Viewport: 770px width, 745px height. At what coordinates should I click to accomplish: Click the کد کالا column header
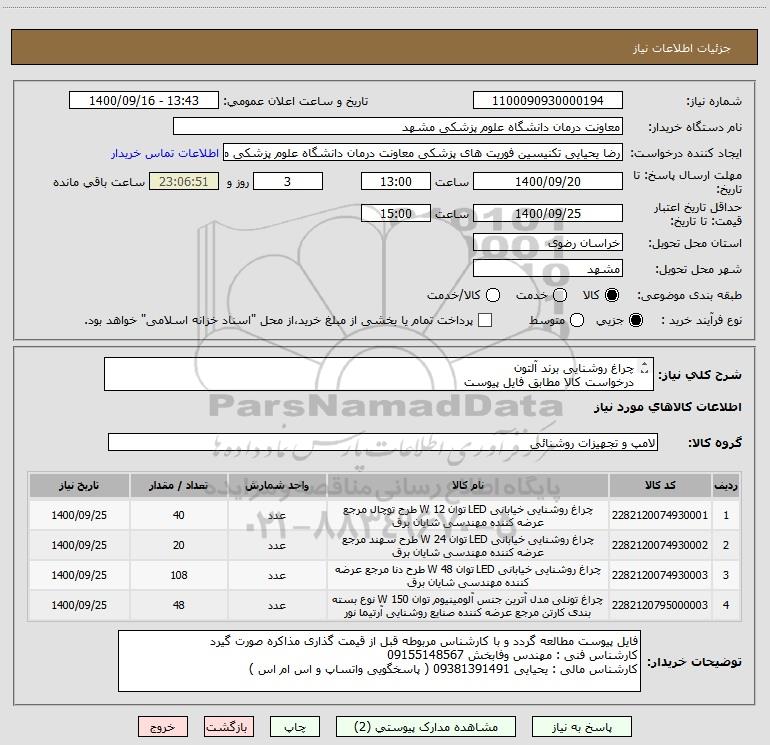point(660,485)
